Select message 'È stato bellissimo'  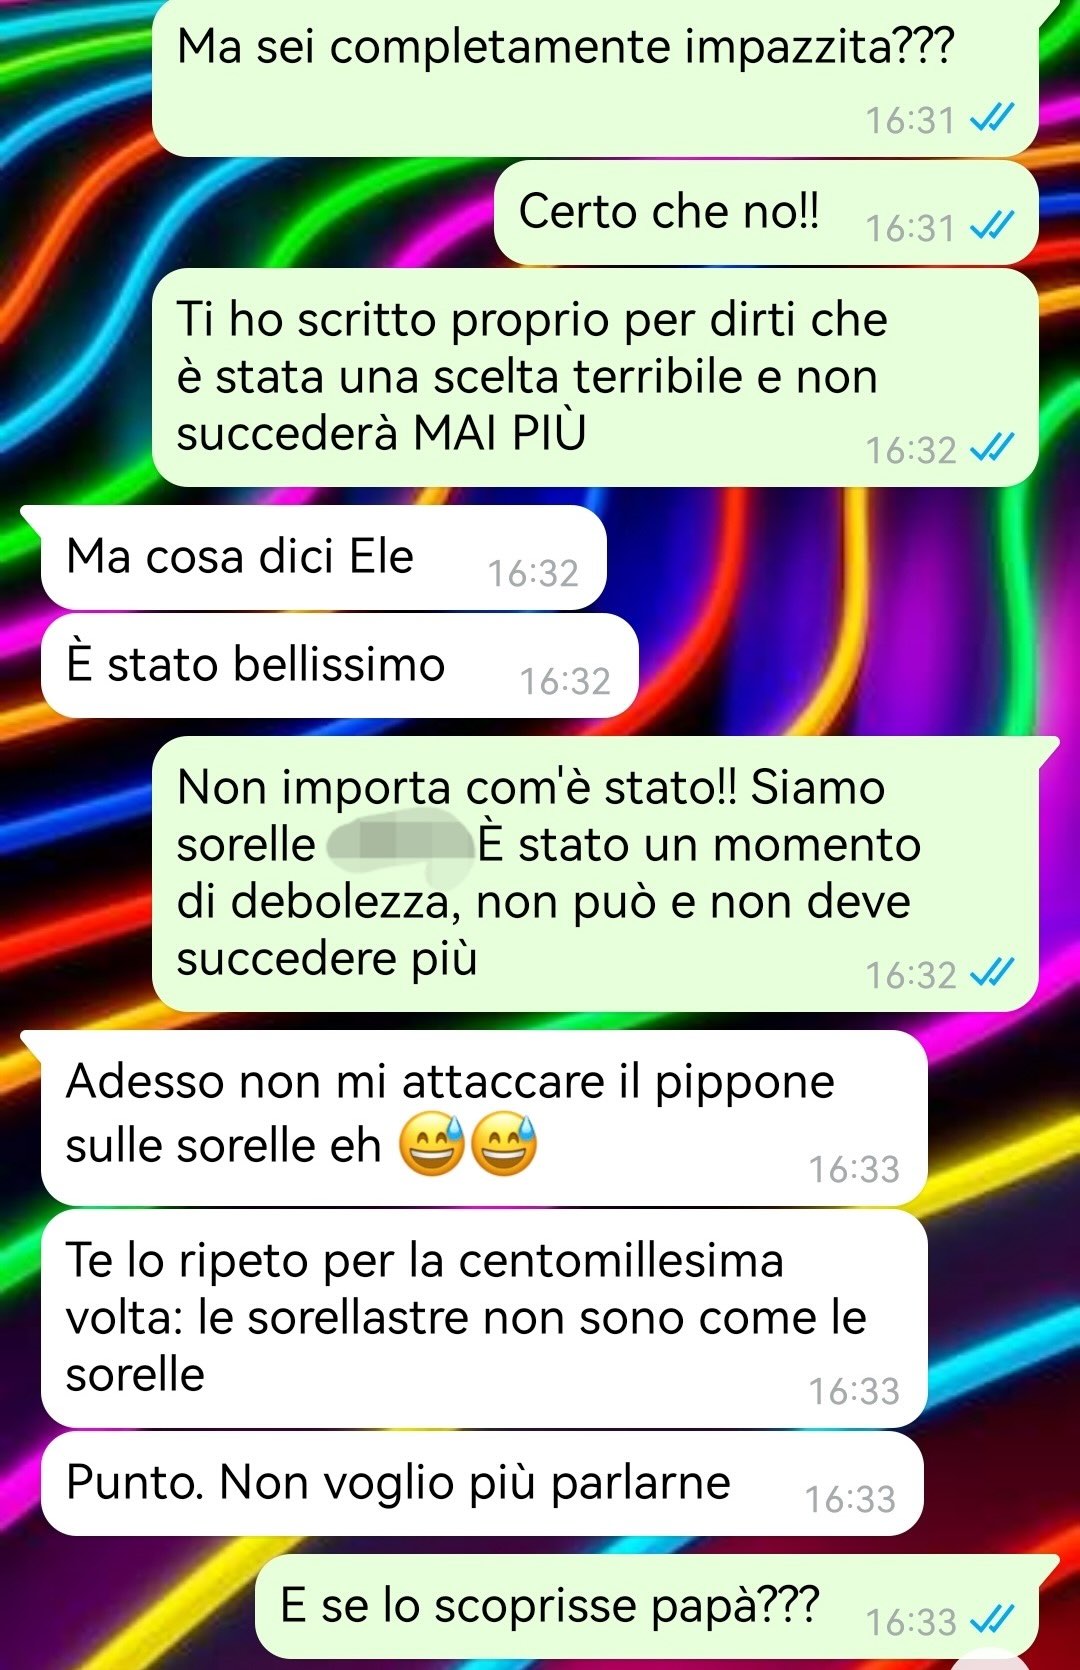339,665
